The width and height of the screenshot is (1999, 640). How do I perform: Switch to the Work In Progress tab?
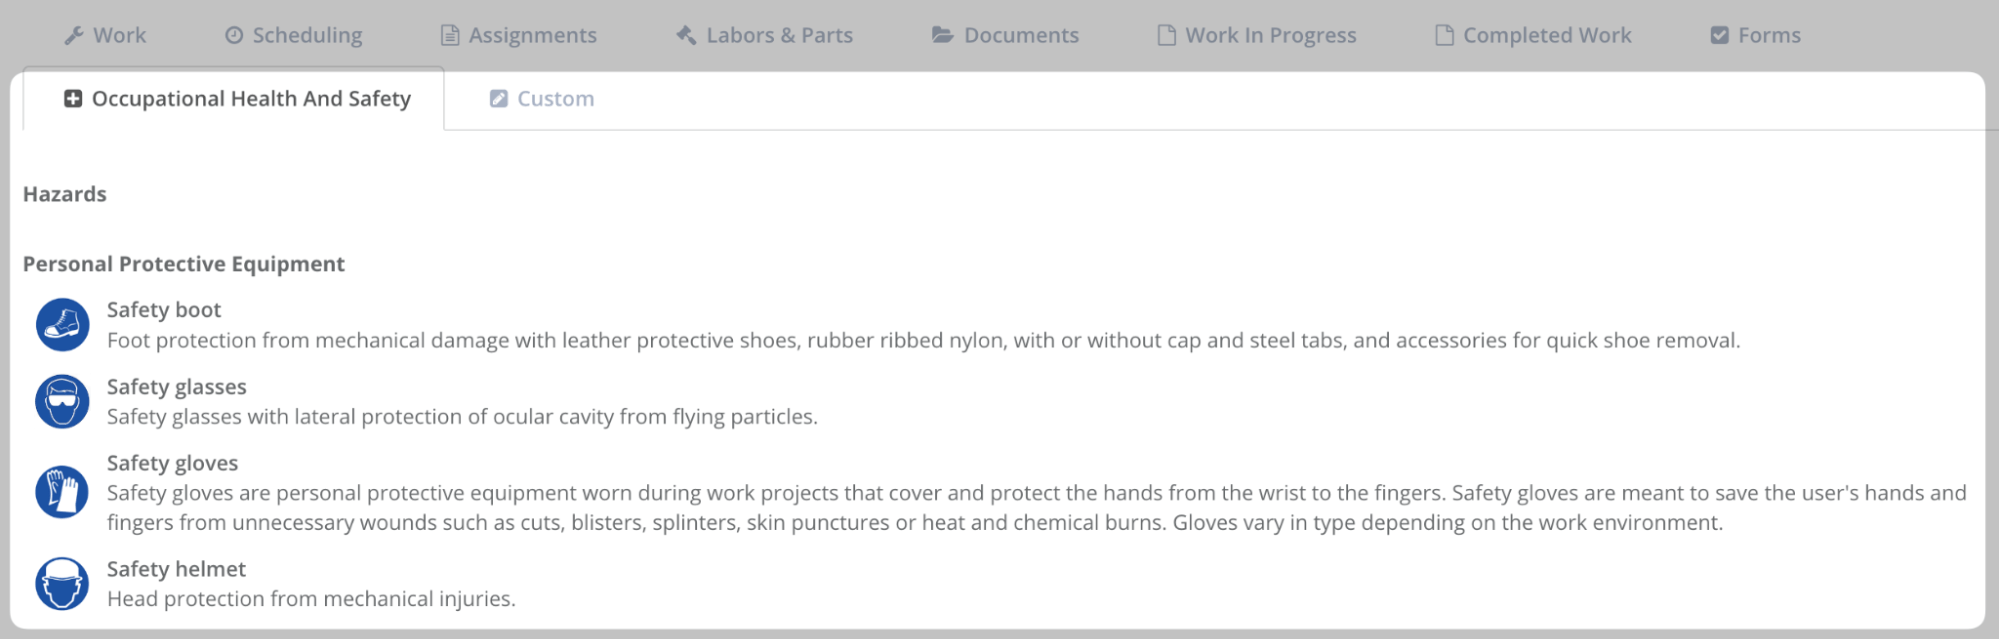coord(1270,36)
